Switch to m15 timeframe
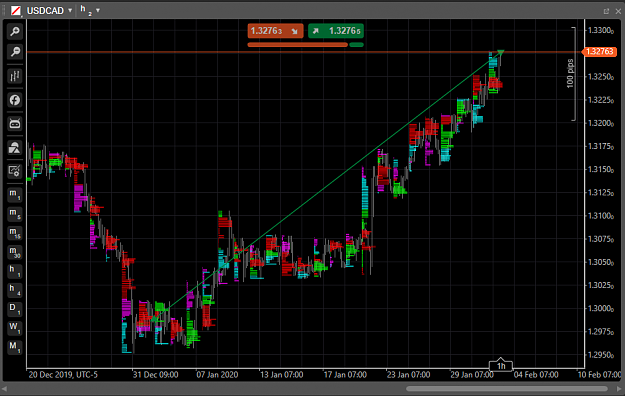The width and height of the screenshot is (625, 396). [15, 232]
